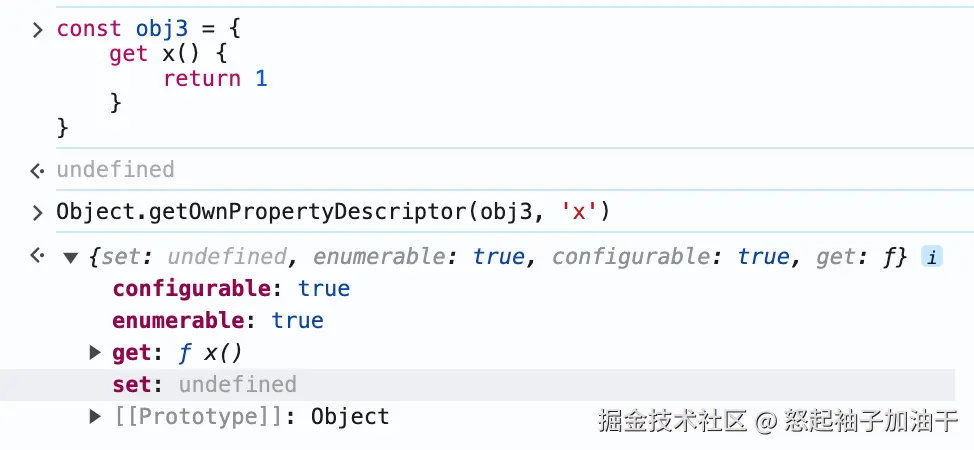
Task: Select the highlighted set: undefined row
Action: [477, 385]
